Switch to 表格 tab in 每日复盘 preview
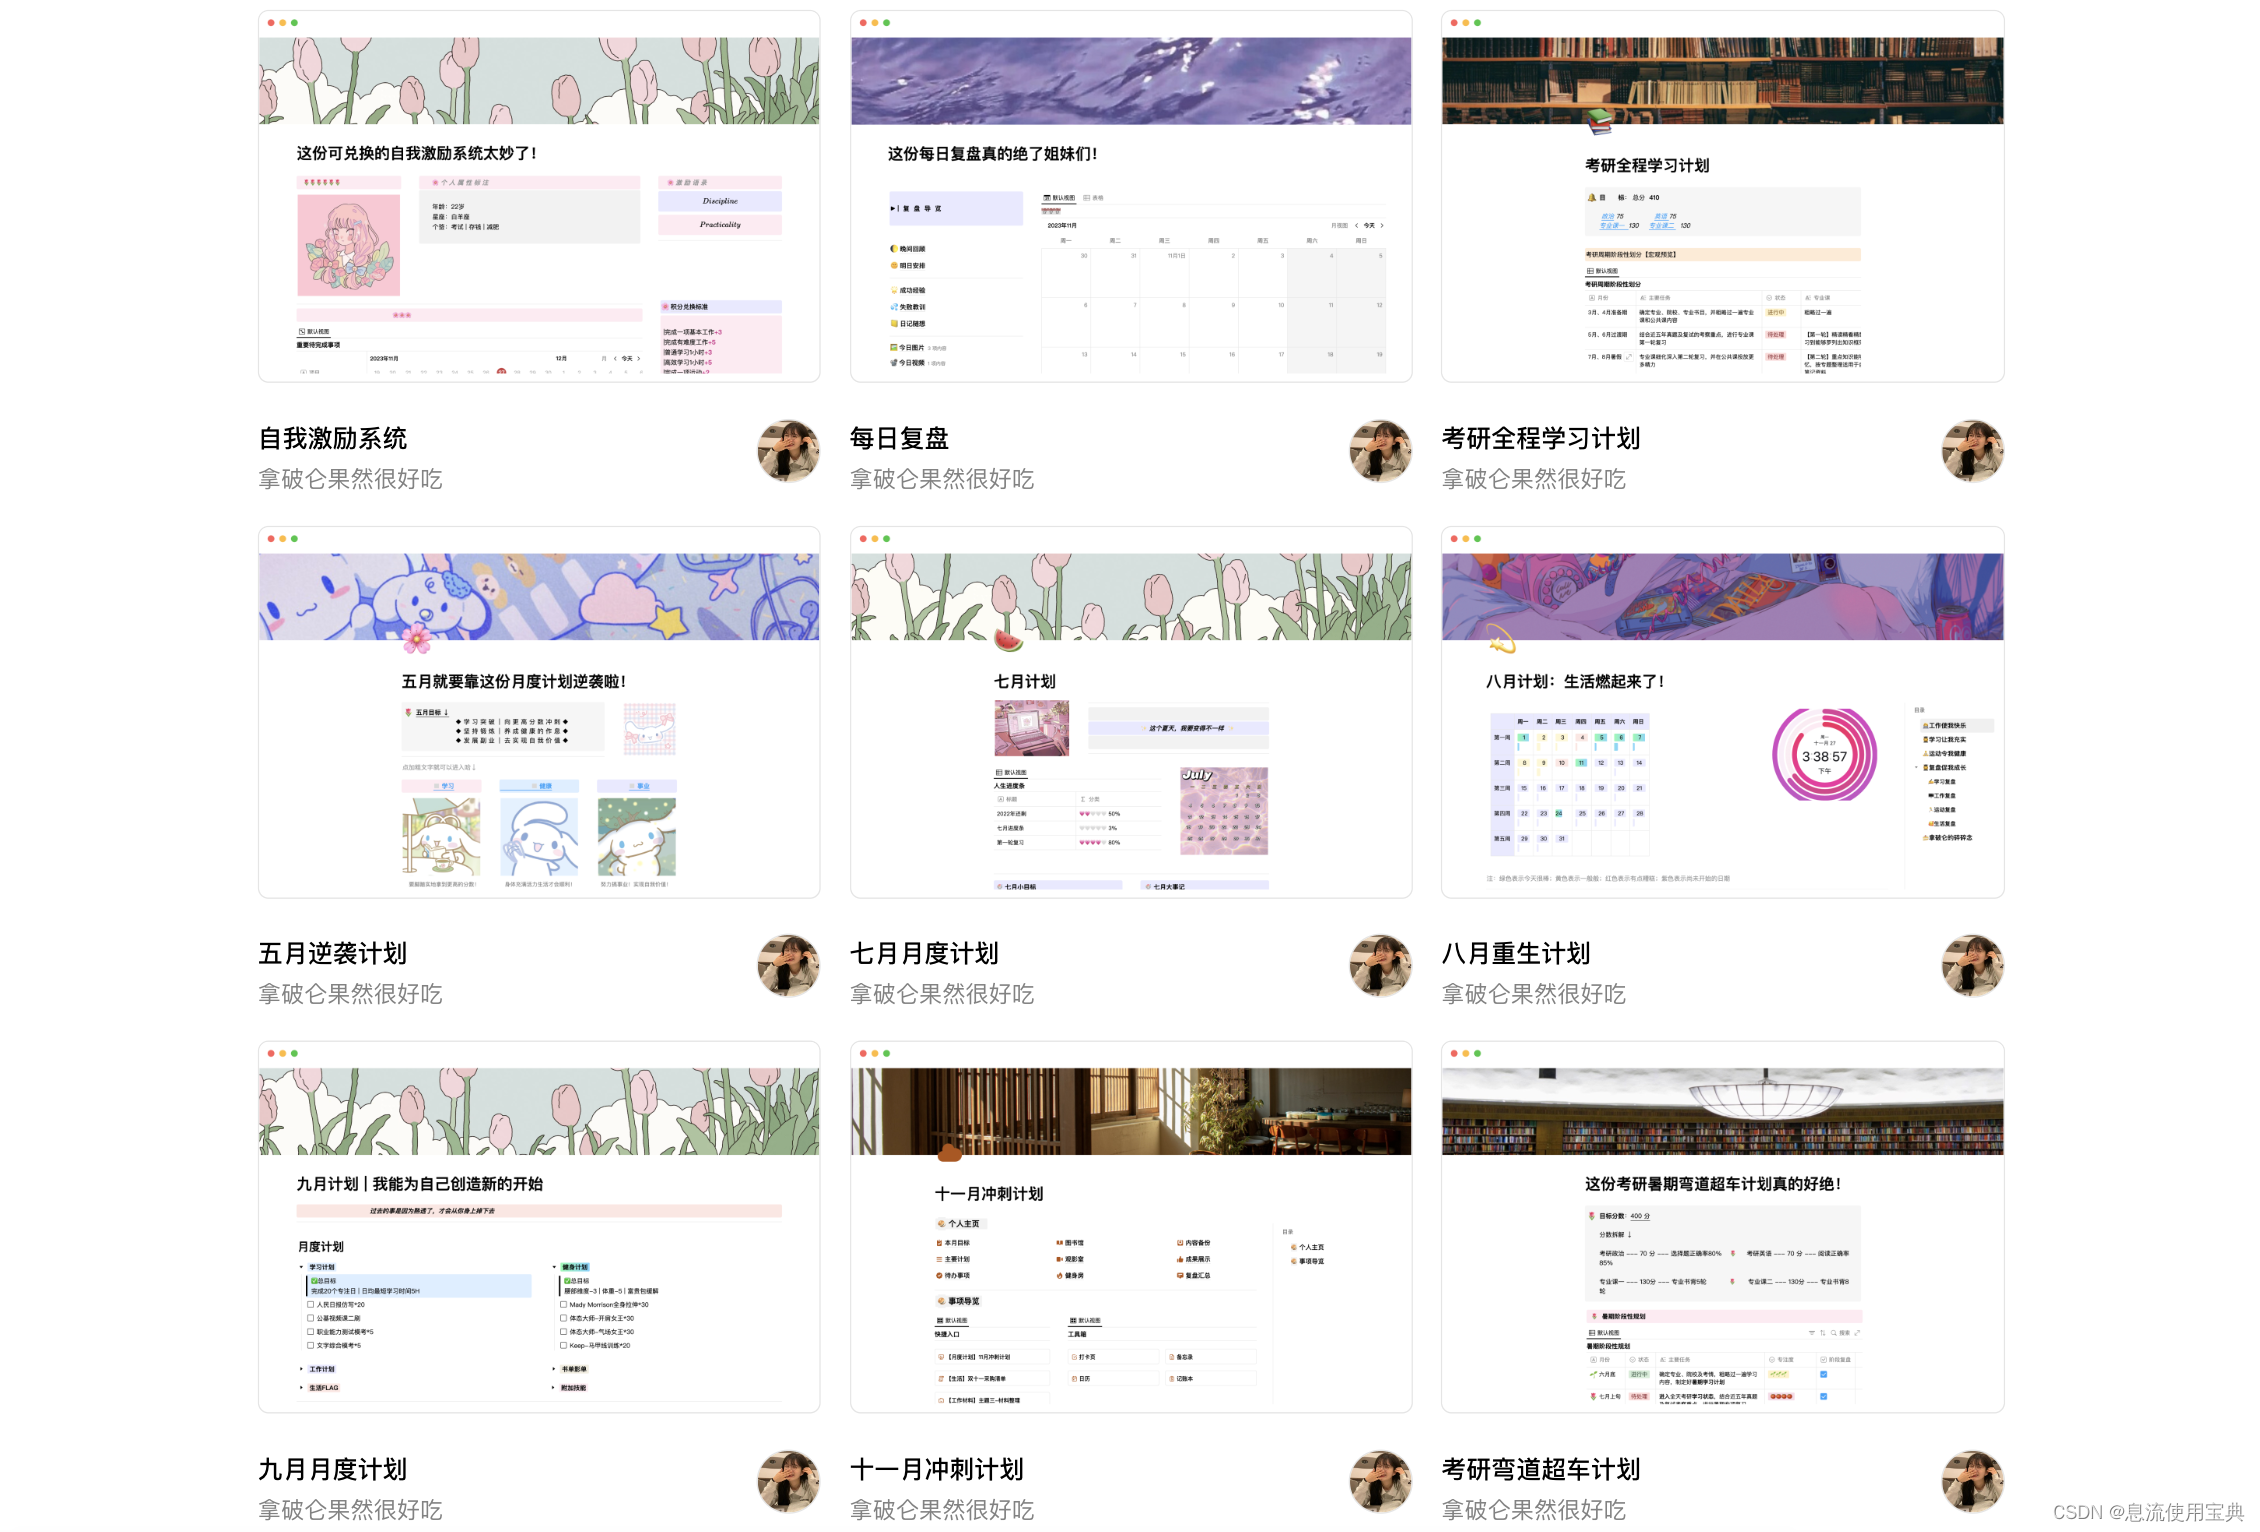The image size is (2260, 1532). tap(1094, 198)
